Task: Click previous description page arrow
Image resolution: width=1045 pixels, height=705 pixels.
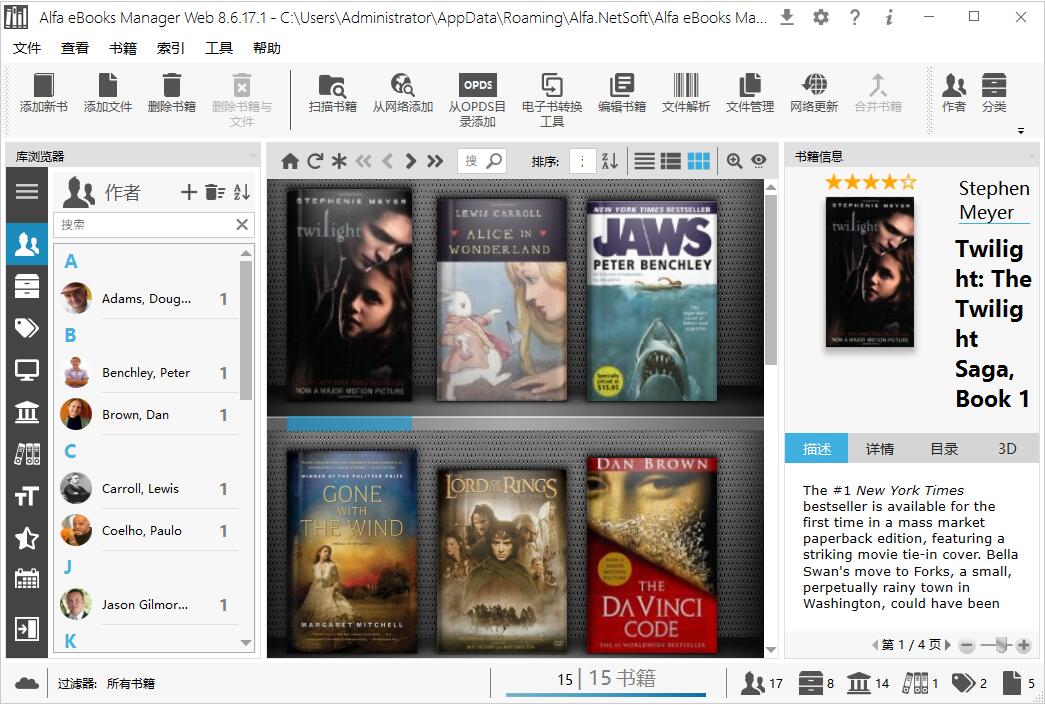Action: pos(875,645)
